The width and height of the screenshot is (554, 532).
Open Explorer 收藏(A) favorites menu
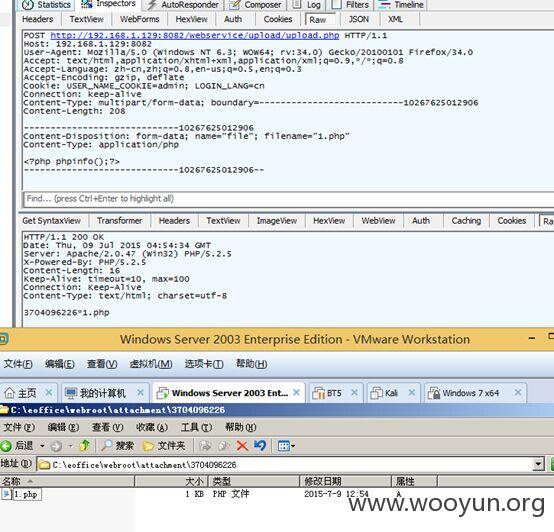point(152,427)
